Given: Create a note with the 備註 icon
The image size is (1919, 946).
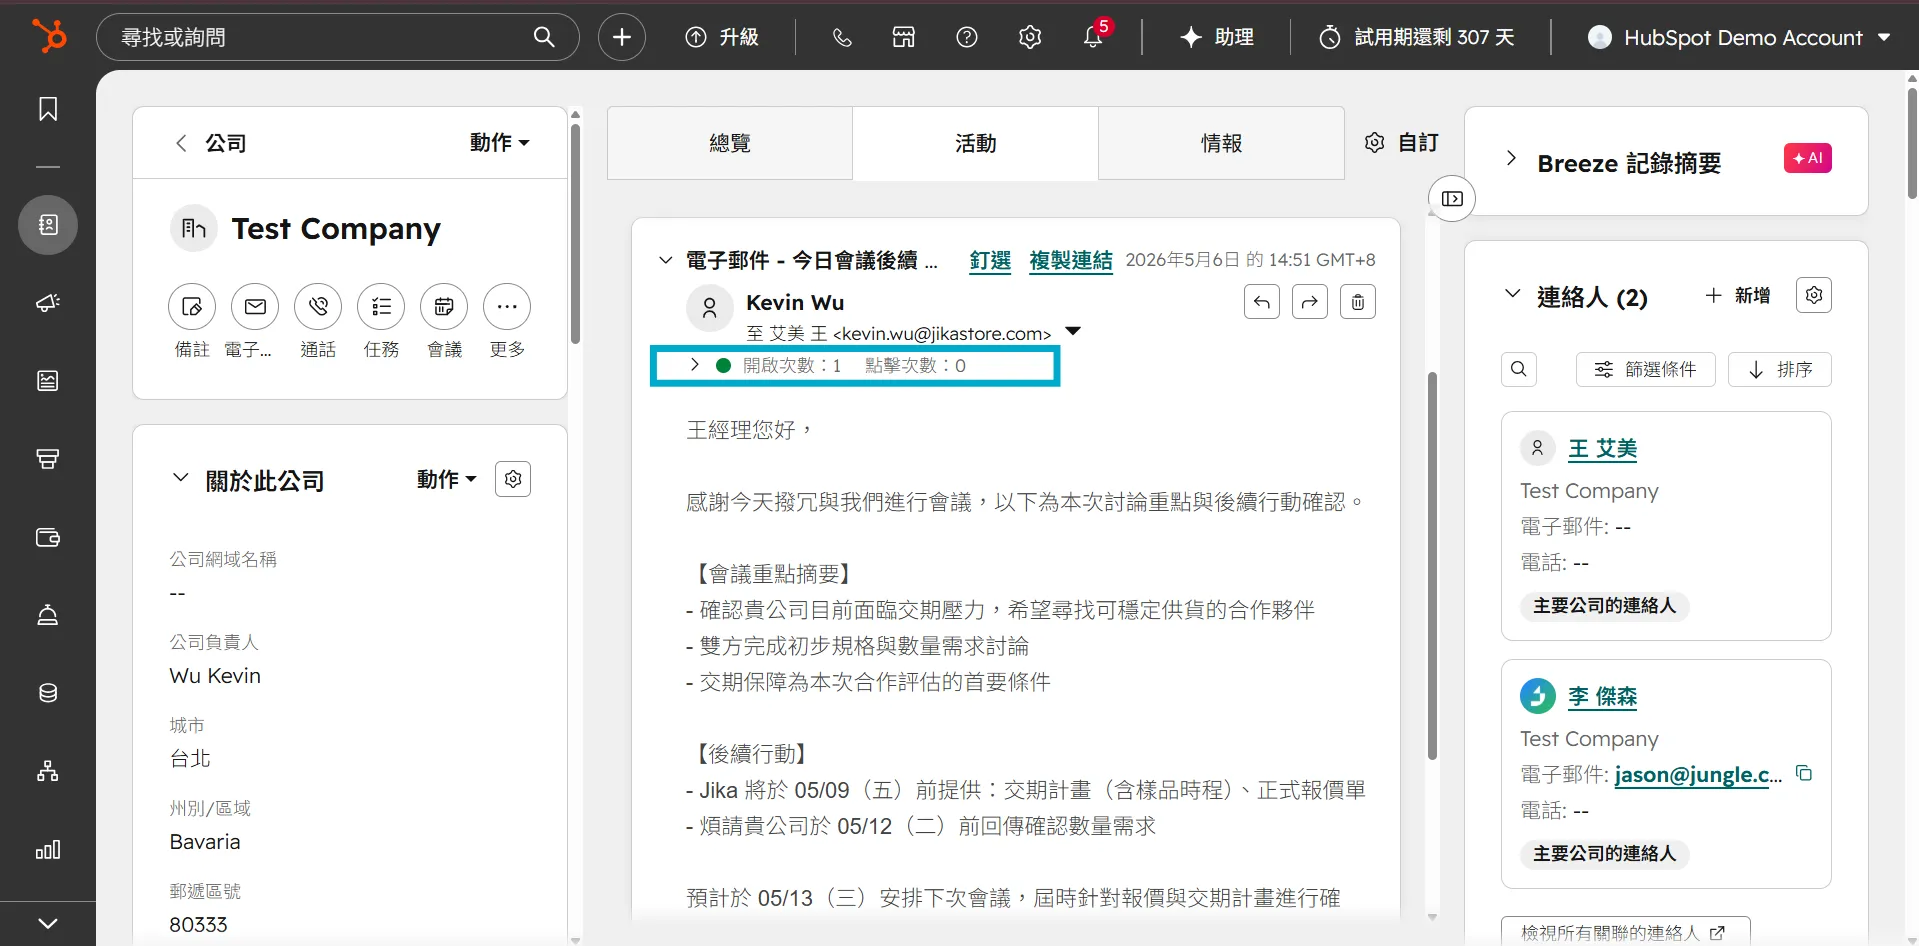Looking at the screenshot, I should [x=192, y=307].
